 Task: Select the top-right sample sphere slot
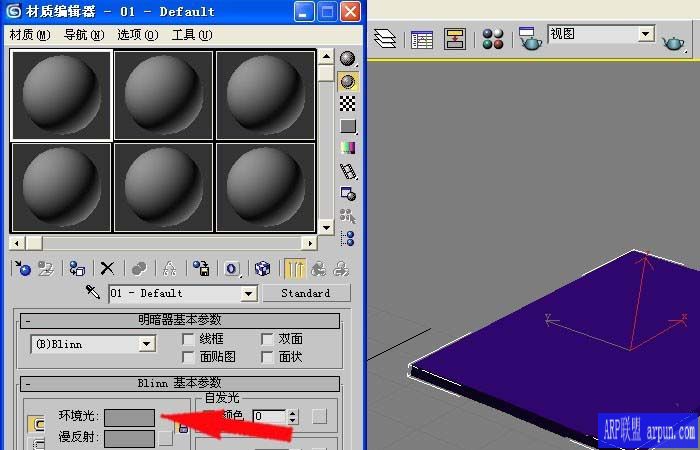(x=266, y=95)
